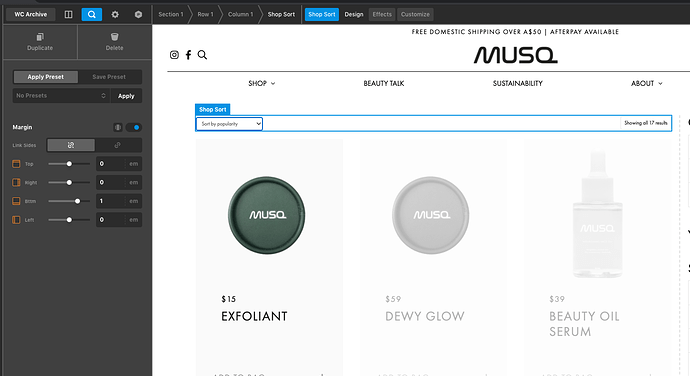
Task: Go to Row 1 breadcrumb
Action: point(205,15)
